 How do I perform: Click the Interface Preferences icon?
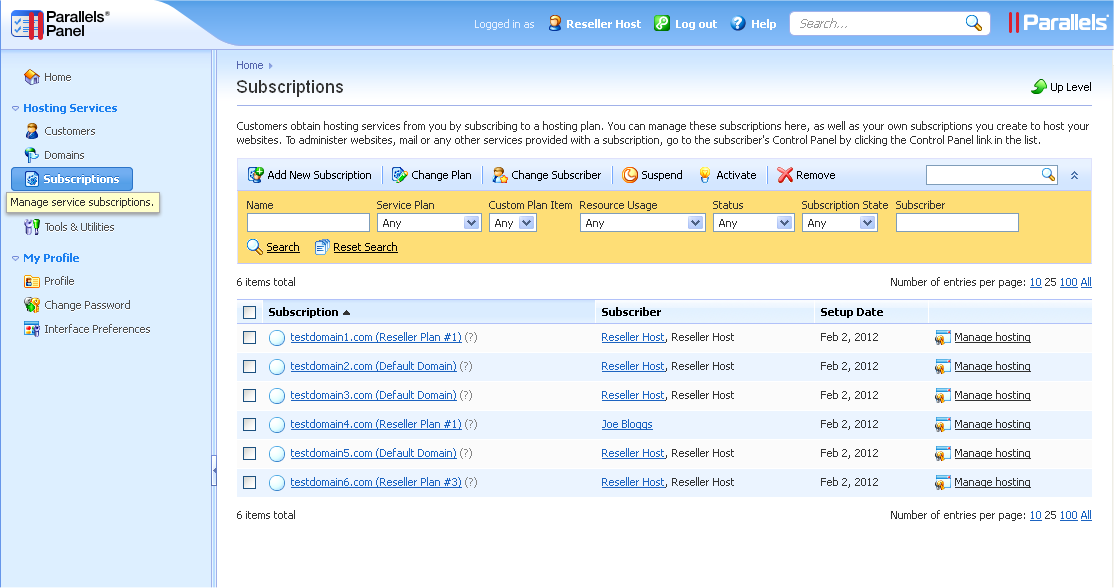(32, 330)
